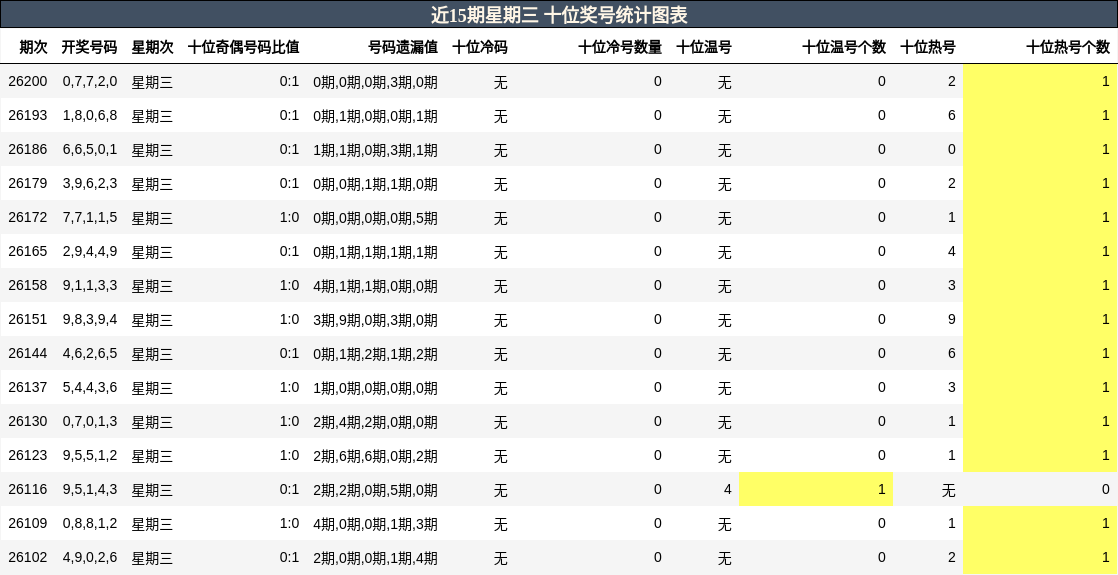Click 十位热号 value 9 in row 26151
Viewport: 1118px width, 575px height.
[951, 320]
